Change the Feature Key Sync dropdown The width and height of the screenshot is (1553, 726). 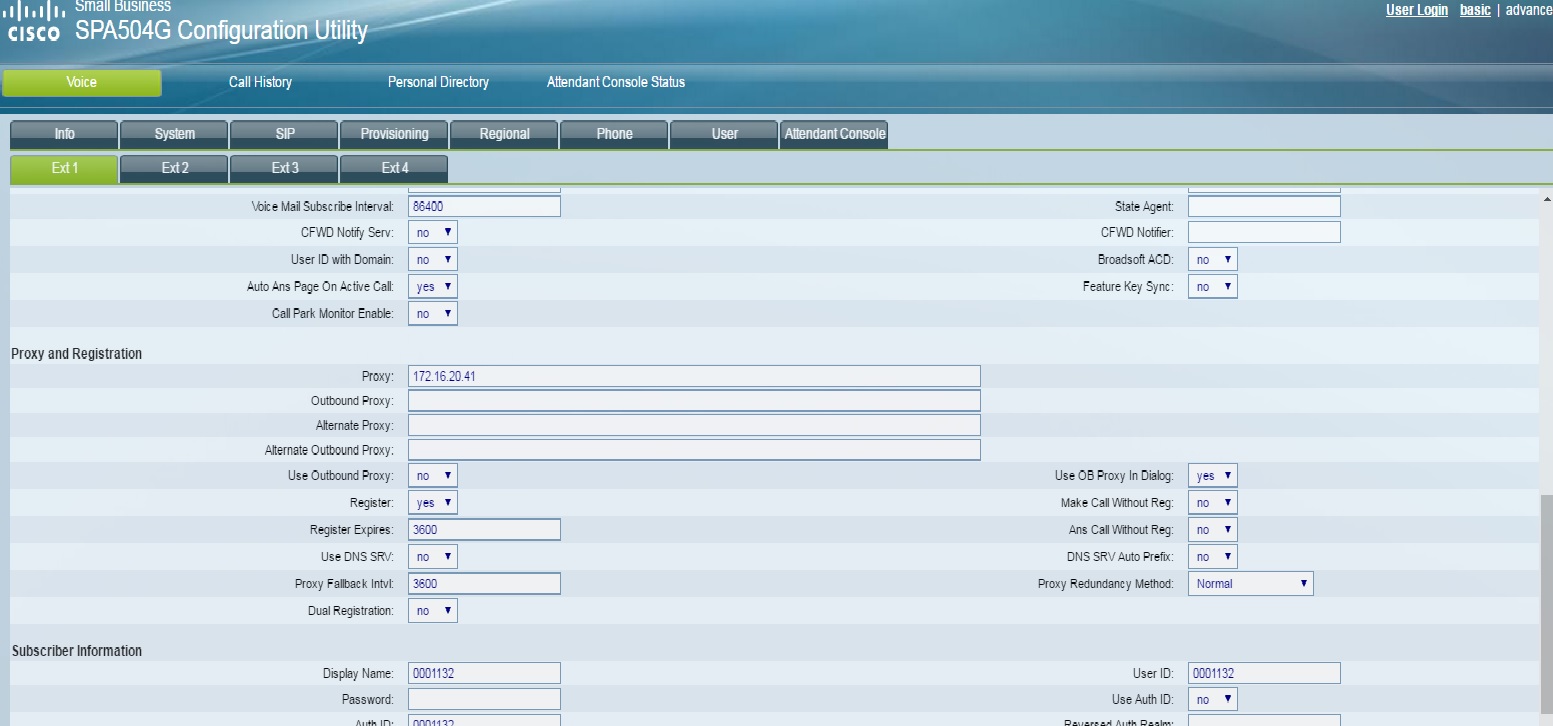[x=1212, y=287]
